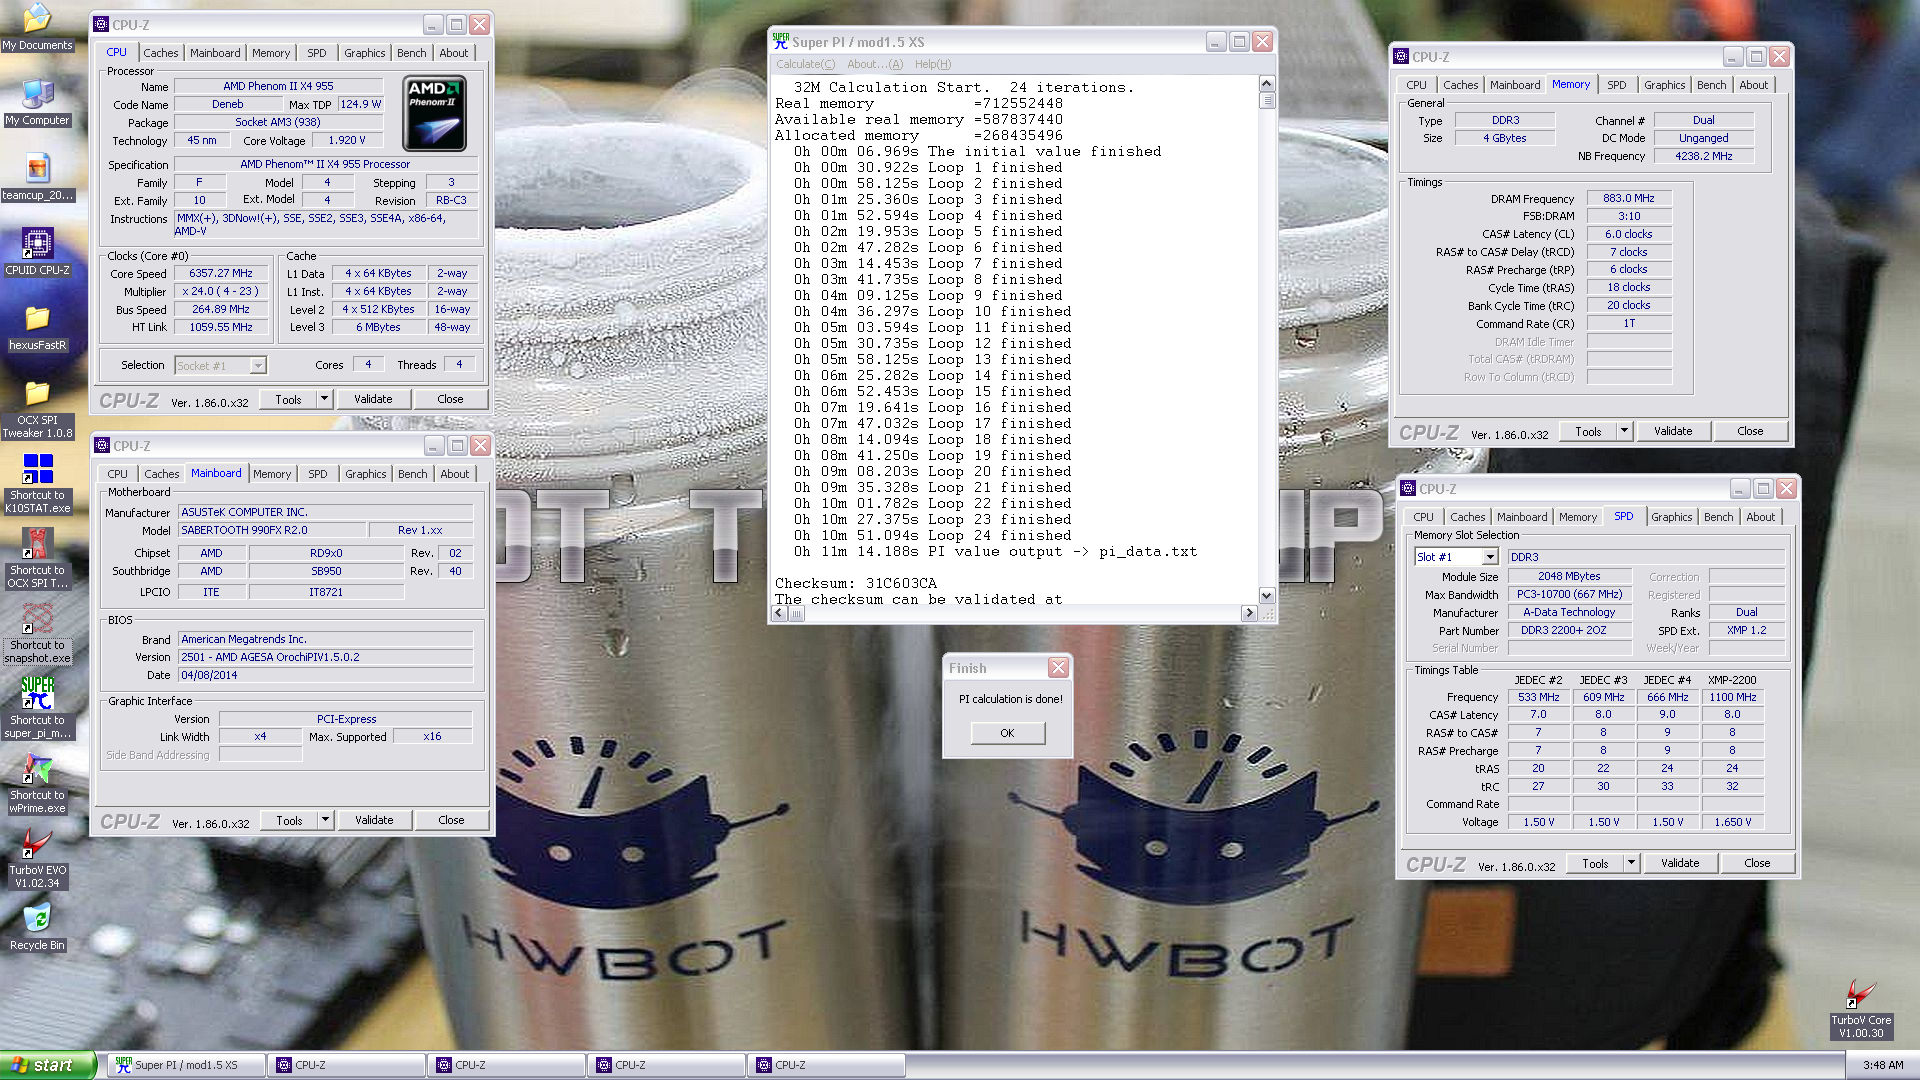Viewport: 1920px width, 1080px height.
Task: Select Graphics tab in Mainboard window
Action: (365, 474)
